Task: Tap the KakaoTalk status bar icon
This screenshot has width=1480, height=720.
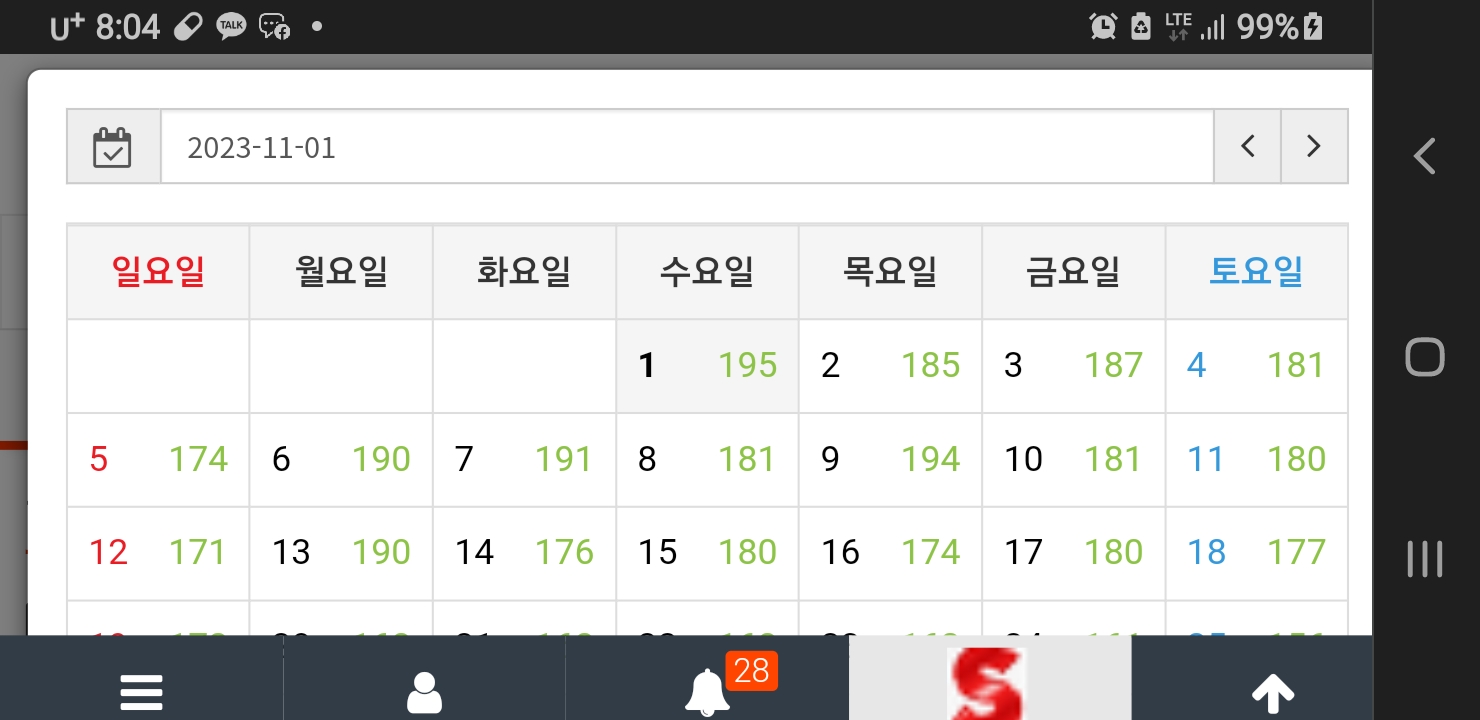Action: tap(232, 27)
